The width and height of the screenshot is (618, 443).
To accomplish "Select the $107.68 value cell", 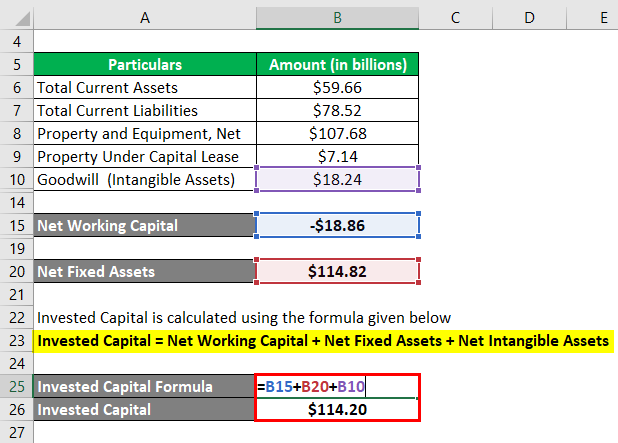I will [337, 133].
